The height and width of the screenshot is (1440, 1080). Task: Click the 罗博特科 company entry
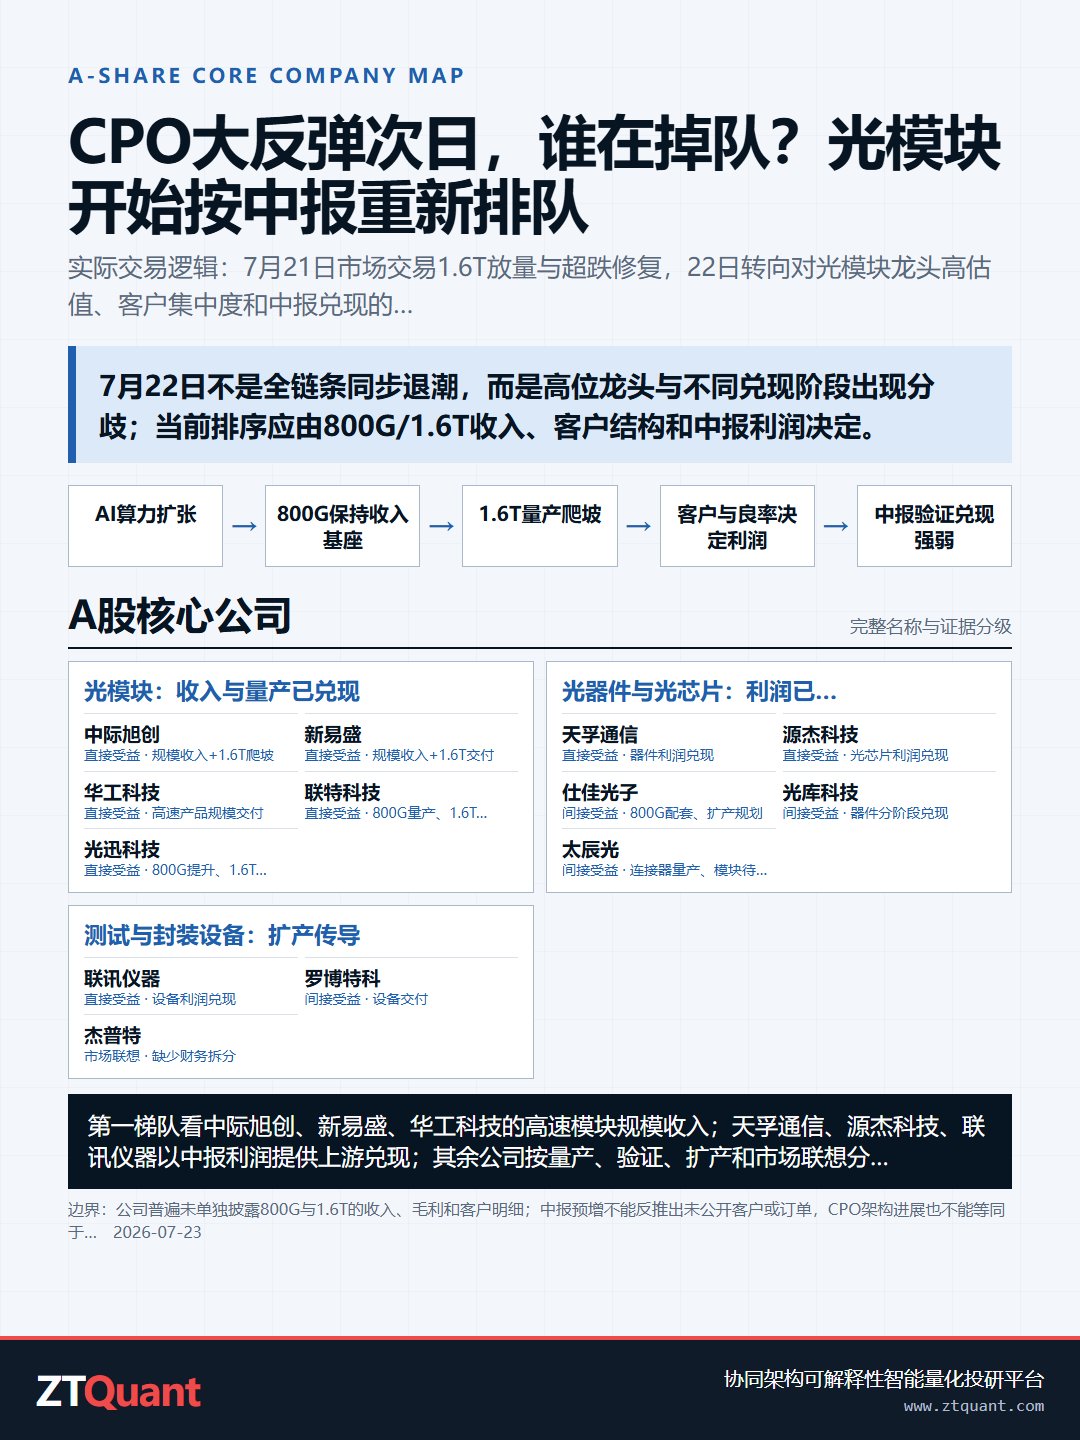(411, 987)
